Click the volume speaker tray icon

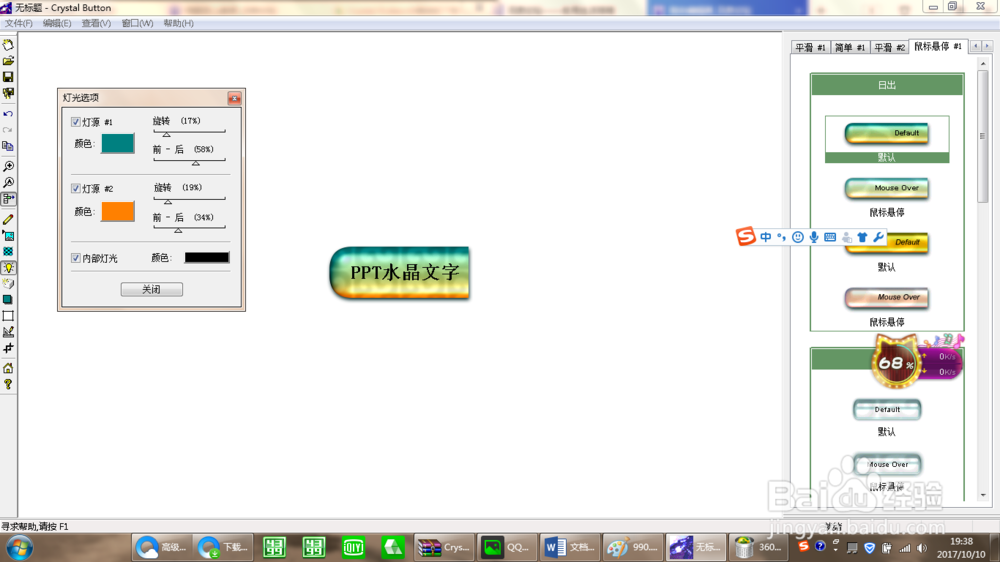922,548
